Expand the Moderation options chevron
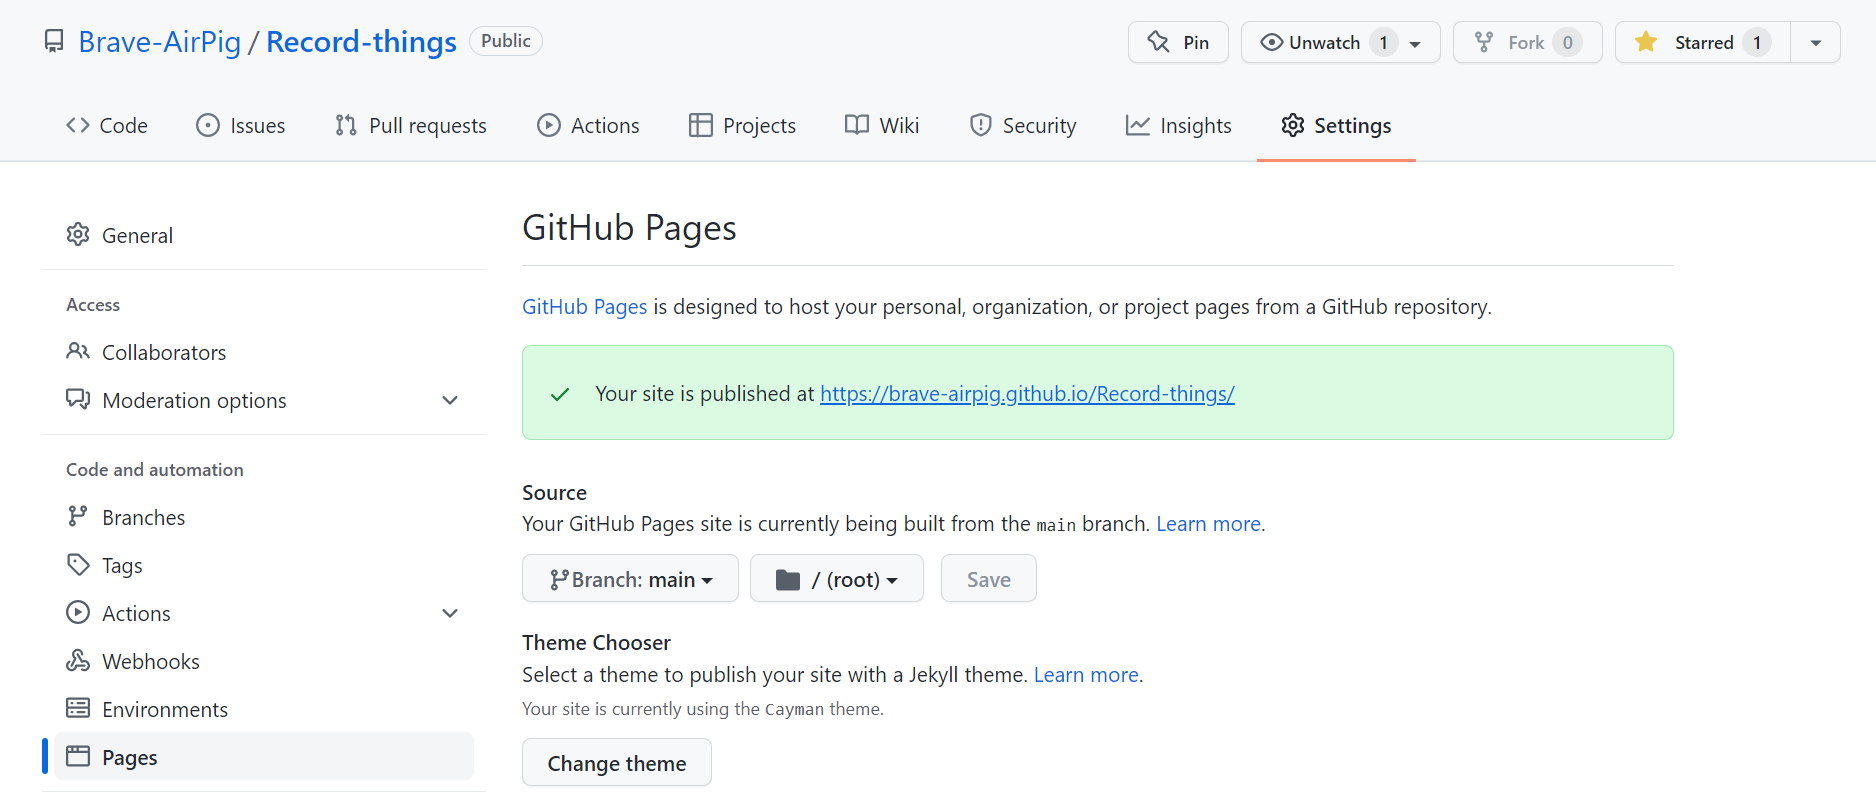Viewport: 1876px width, 805px height. click(x=450, y=400)
